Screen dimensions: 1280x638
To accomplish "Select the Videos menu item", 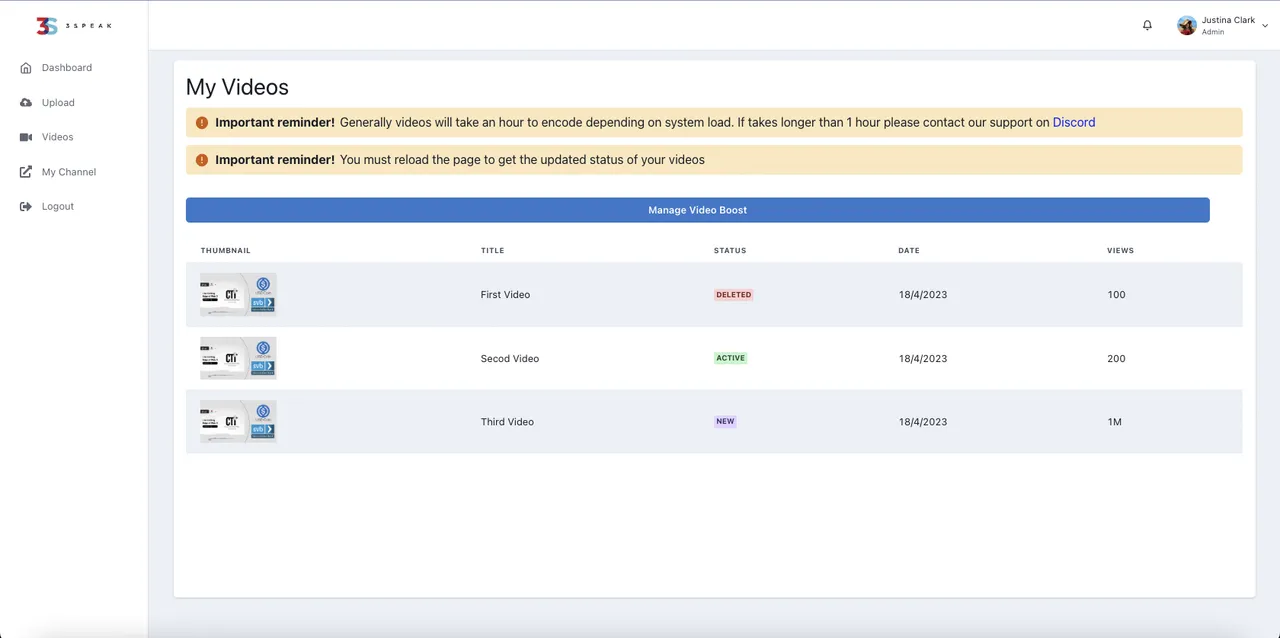I will [x=58, y=137].
